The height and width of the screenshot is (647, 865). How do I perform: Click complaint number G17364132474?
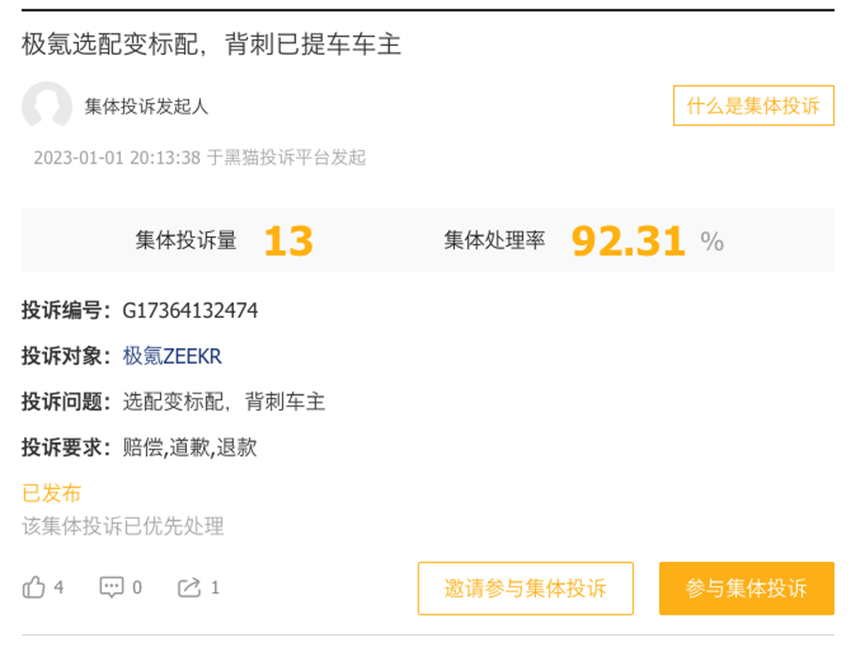pos(190,311)
